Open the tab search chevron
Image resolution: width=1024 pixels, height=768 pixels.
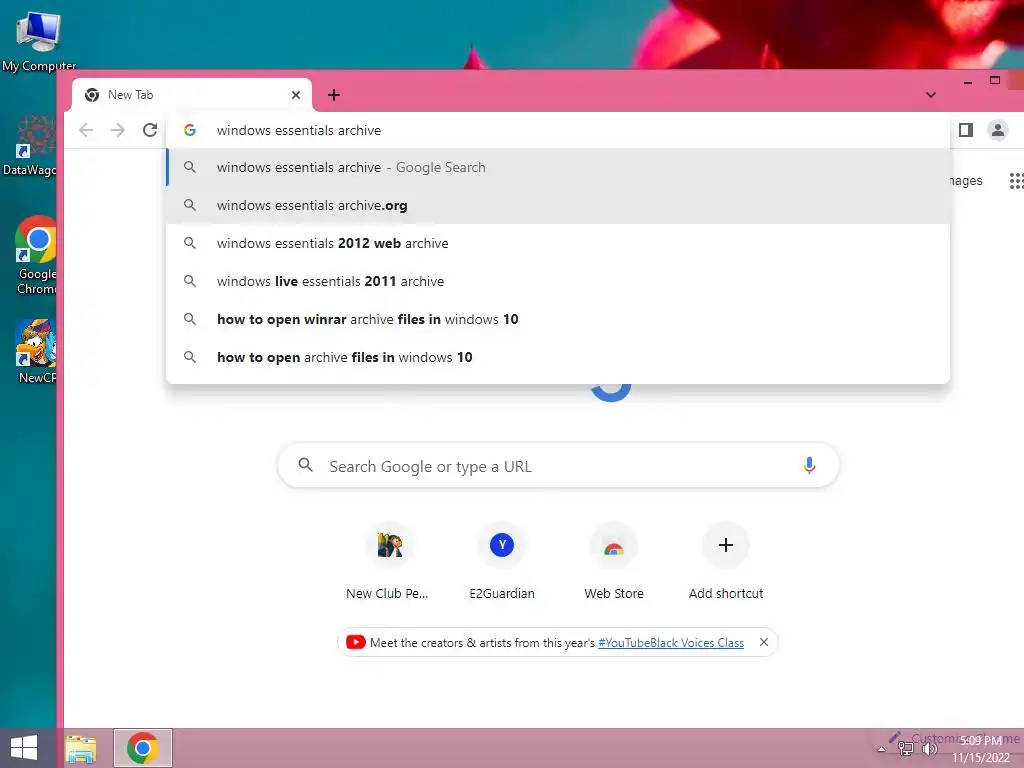(x=931, y=95)
